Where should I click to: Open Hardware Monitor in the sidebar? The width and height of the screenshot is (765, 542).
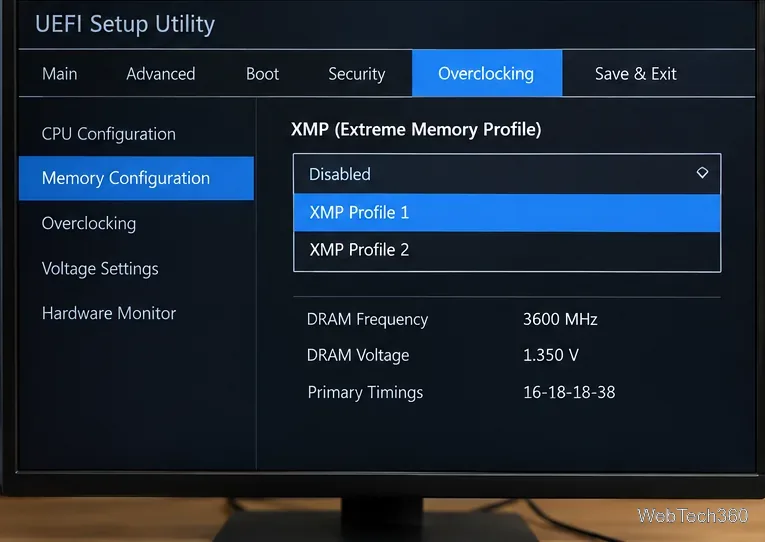pos(109,313)
